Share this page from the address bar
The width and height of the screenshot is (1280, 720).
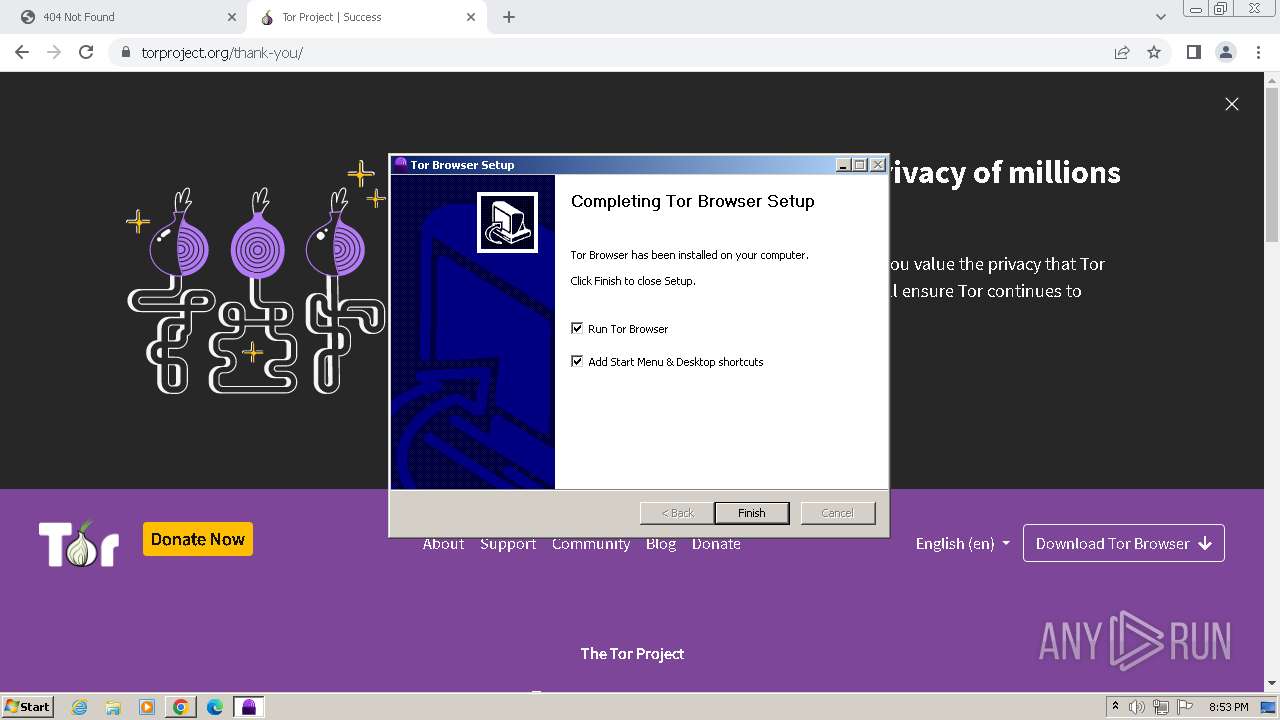(1122, 52)
